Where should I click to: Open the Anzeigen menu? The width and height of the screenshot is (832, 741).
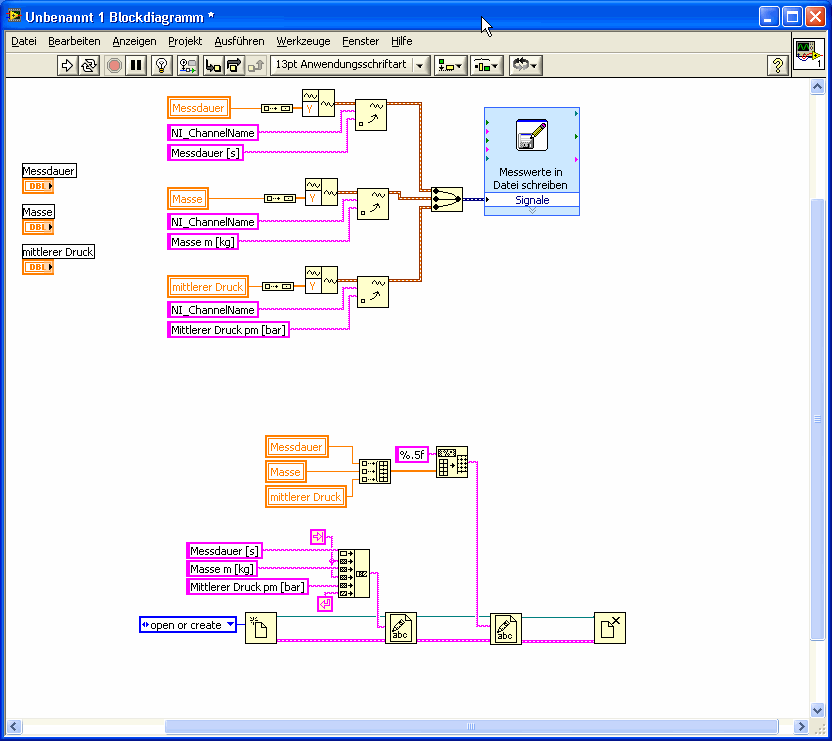pos(134,41)
